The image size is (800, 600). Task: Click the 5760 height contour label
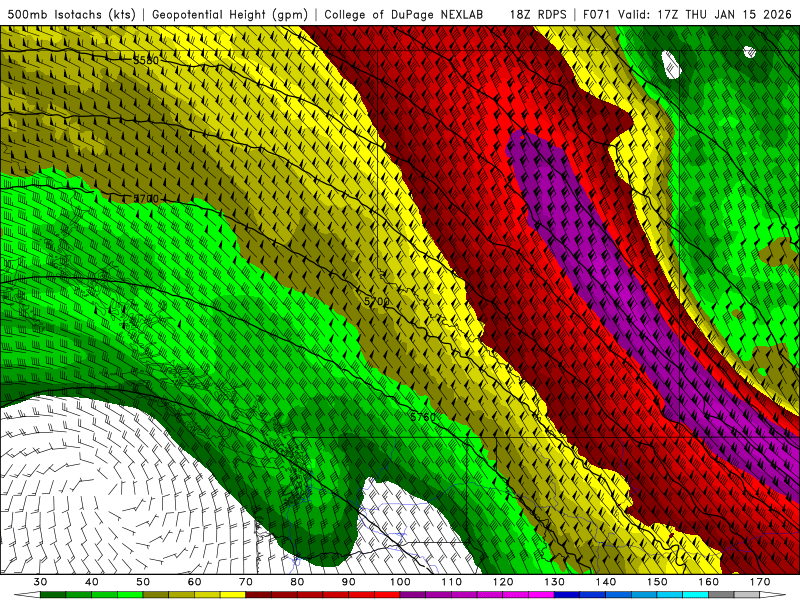(423, 417)
